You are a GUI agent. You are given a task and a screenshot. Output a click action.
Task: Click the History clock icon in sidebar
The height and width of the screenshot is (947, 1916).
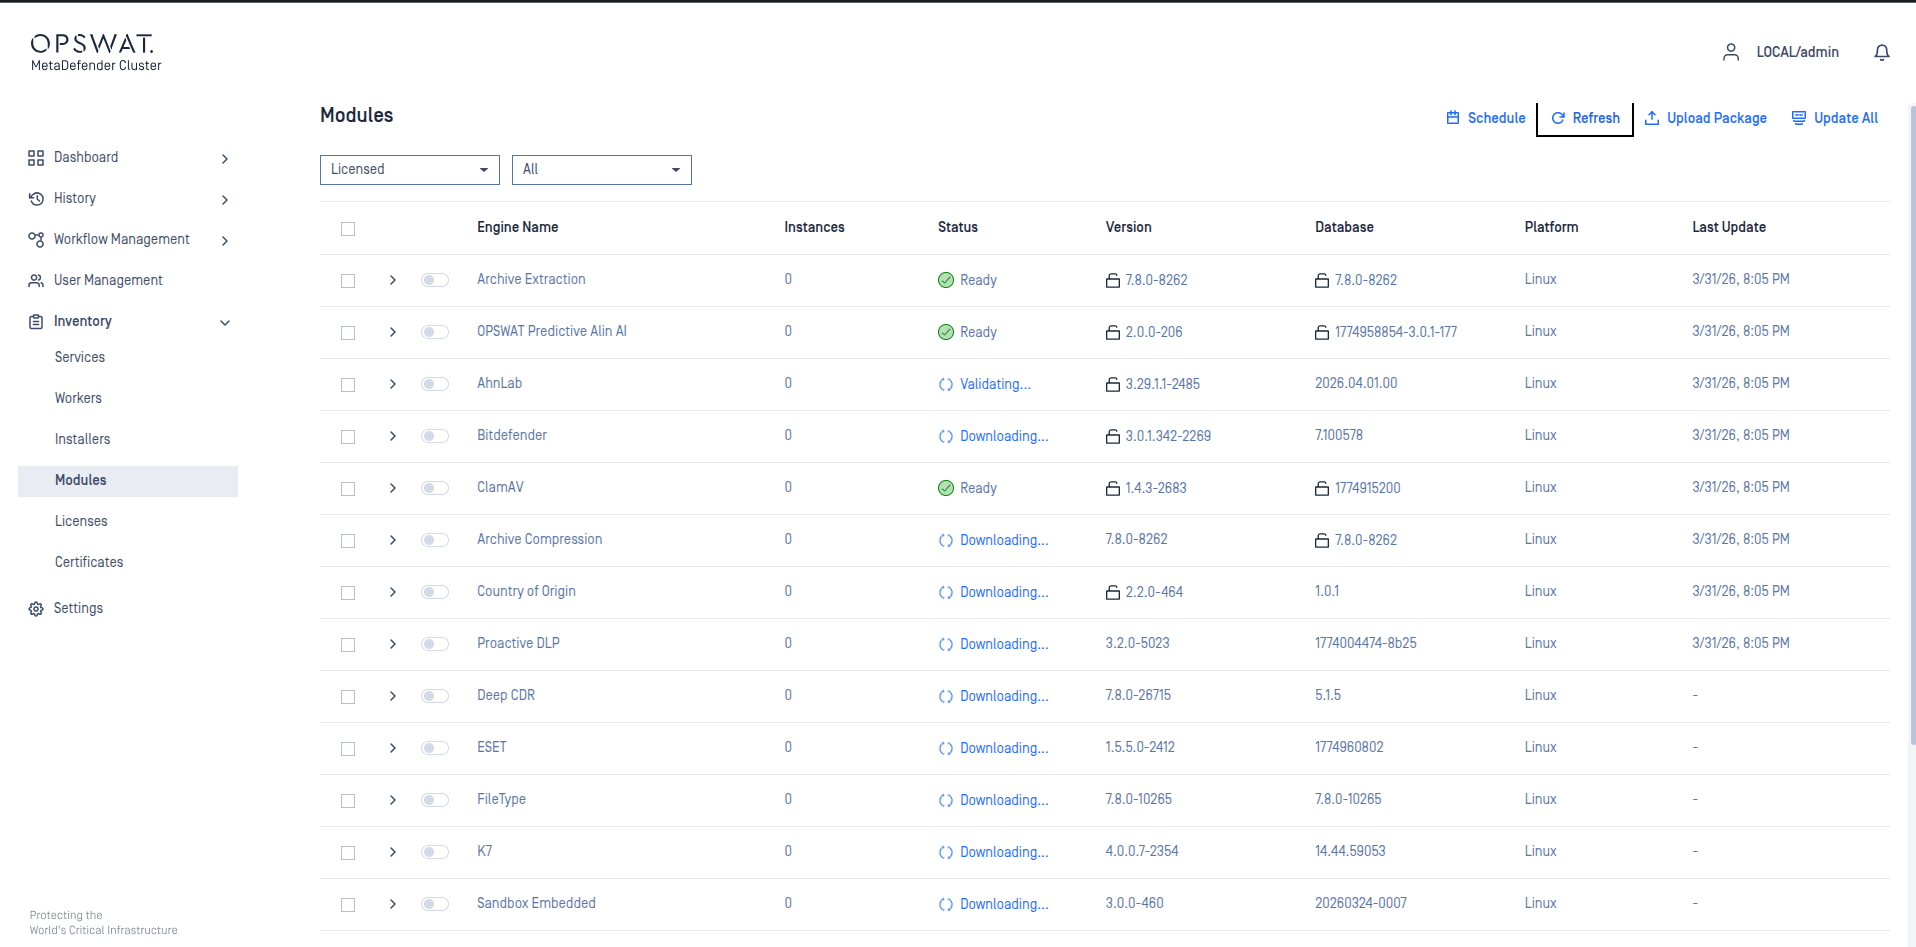(x=36, y=199)
